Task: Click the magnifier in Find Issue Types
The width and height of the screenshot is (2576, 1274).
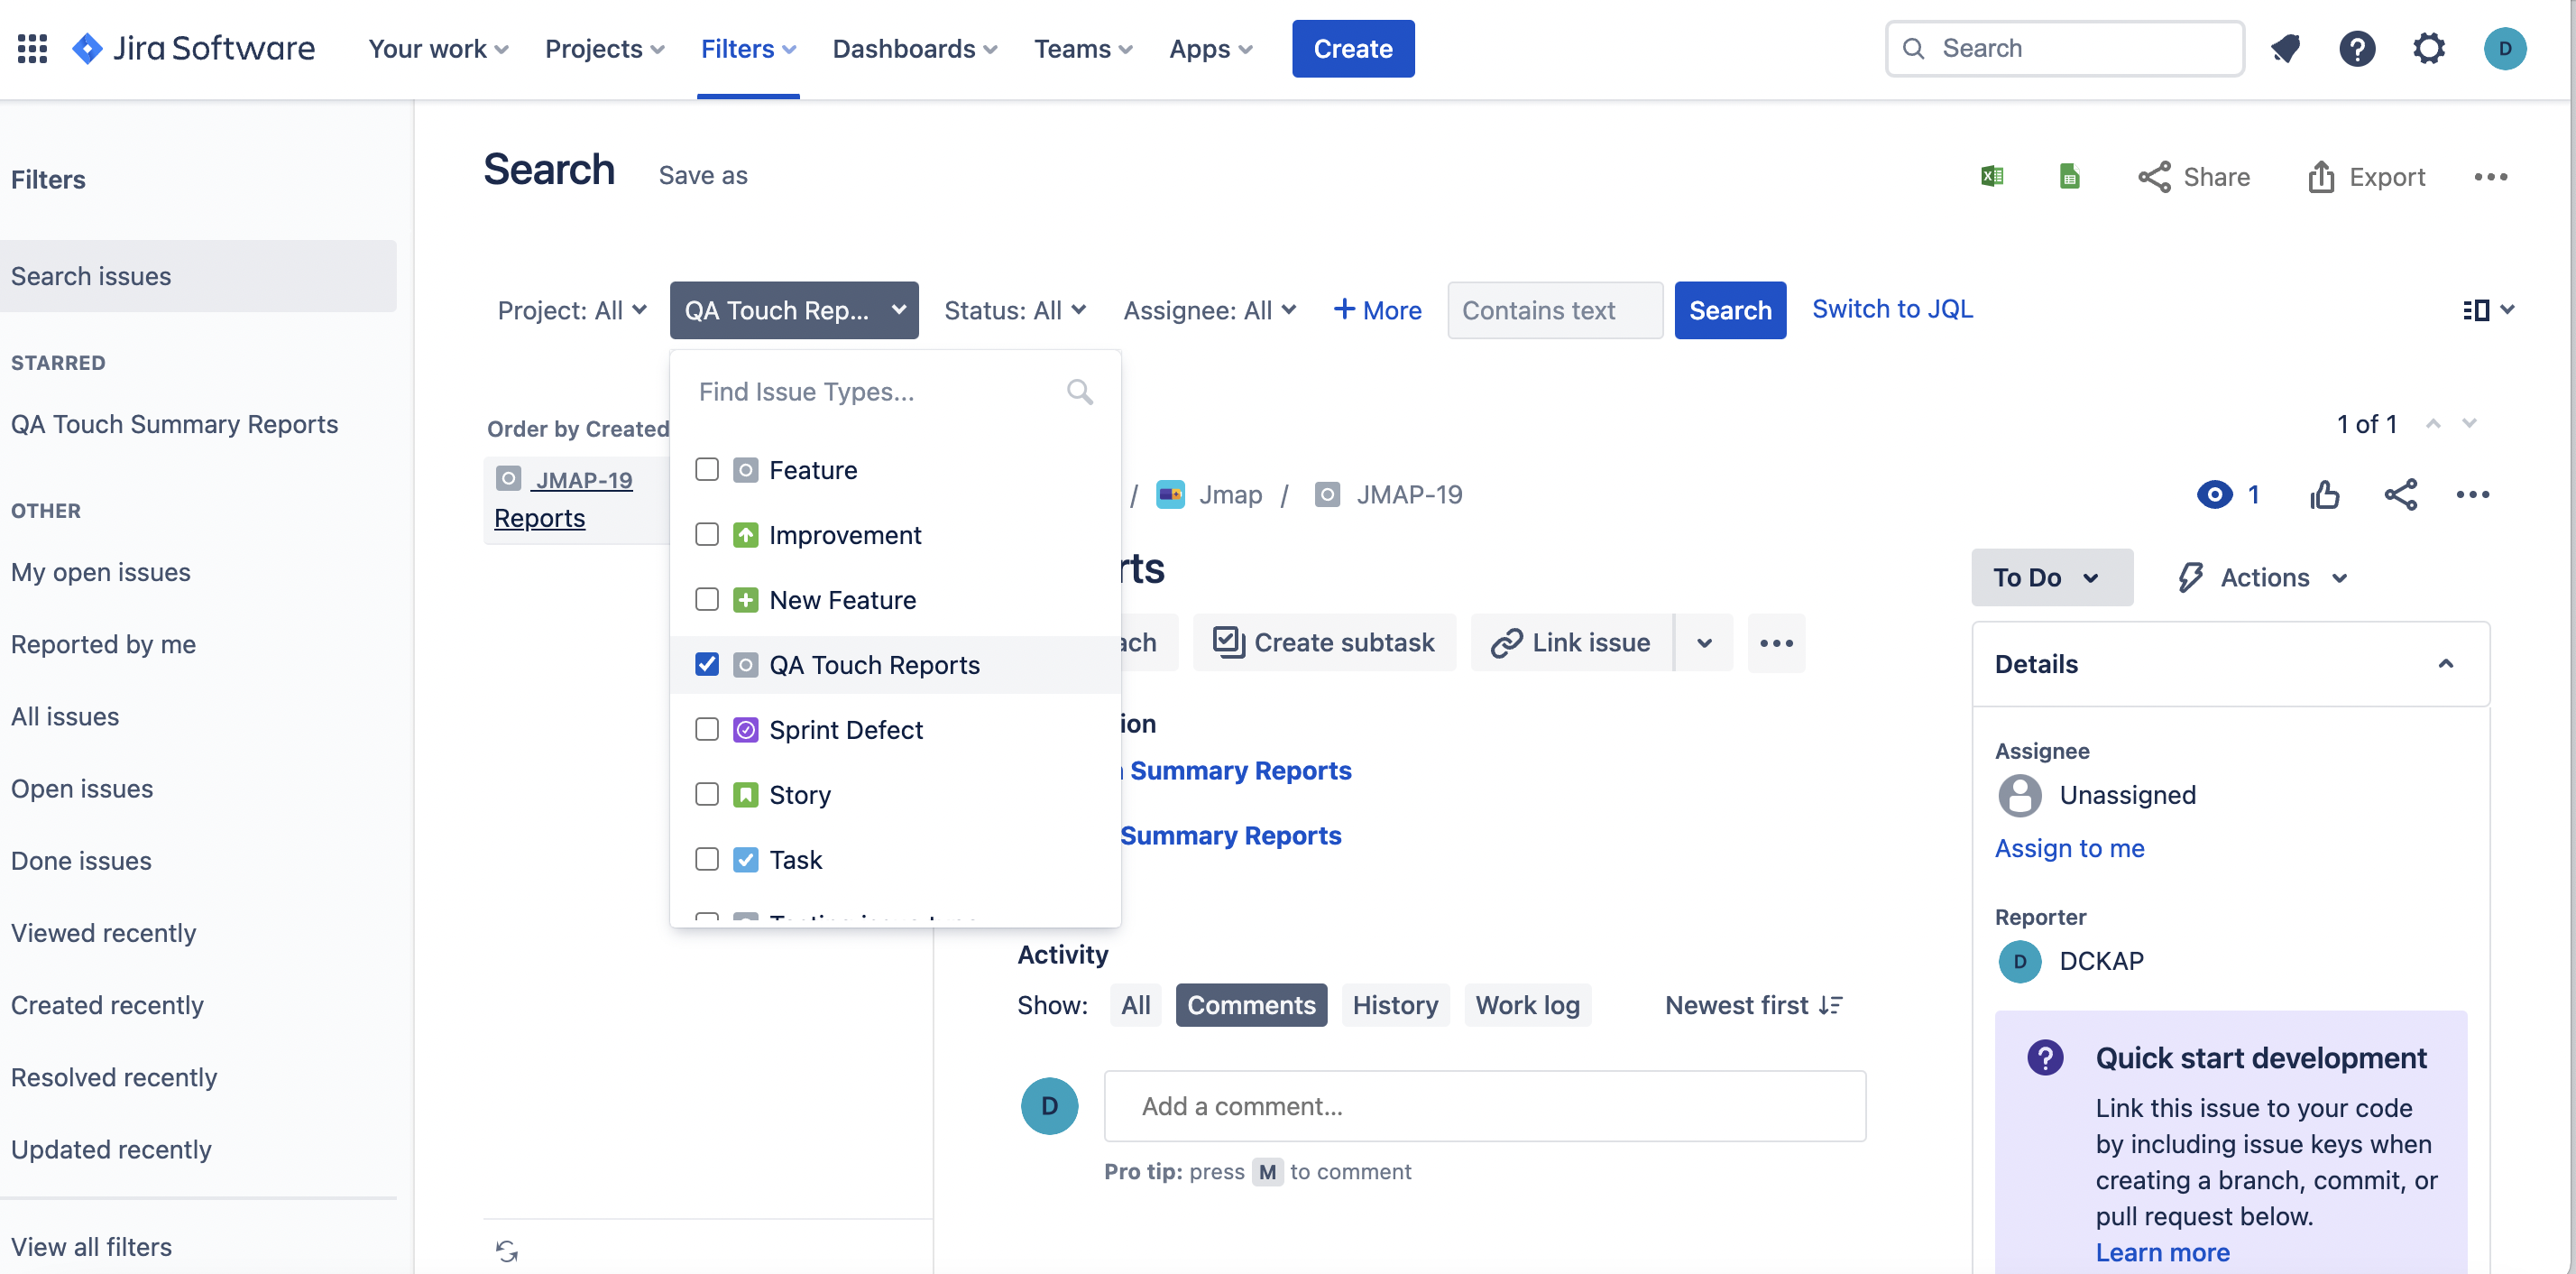Action: click(x=1080, y=391)
